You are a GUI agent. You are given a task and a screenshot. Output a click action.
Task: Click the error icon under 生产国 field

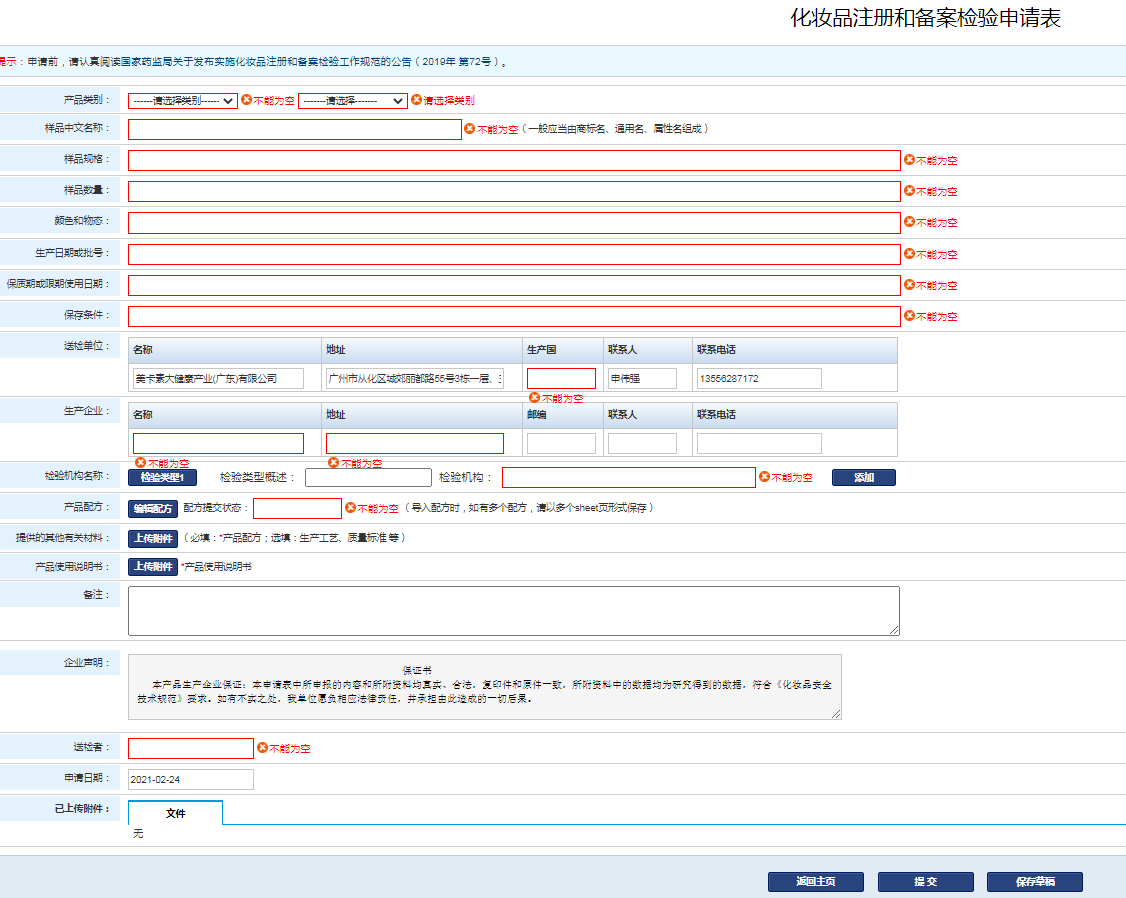(534, 397)
